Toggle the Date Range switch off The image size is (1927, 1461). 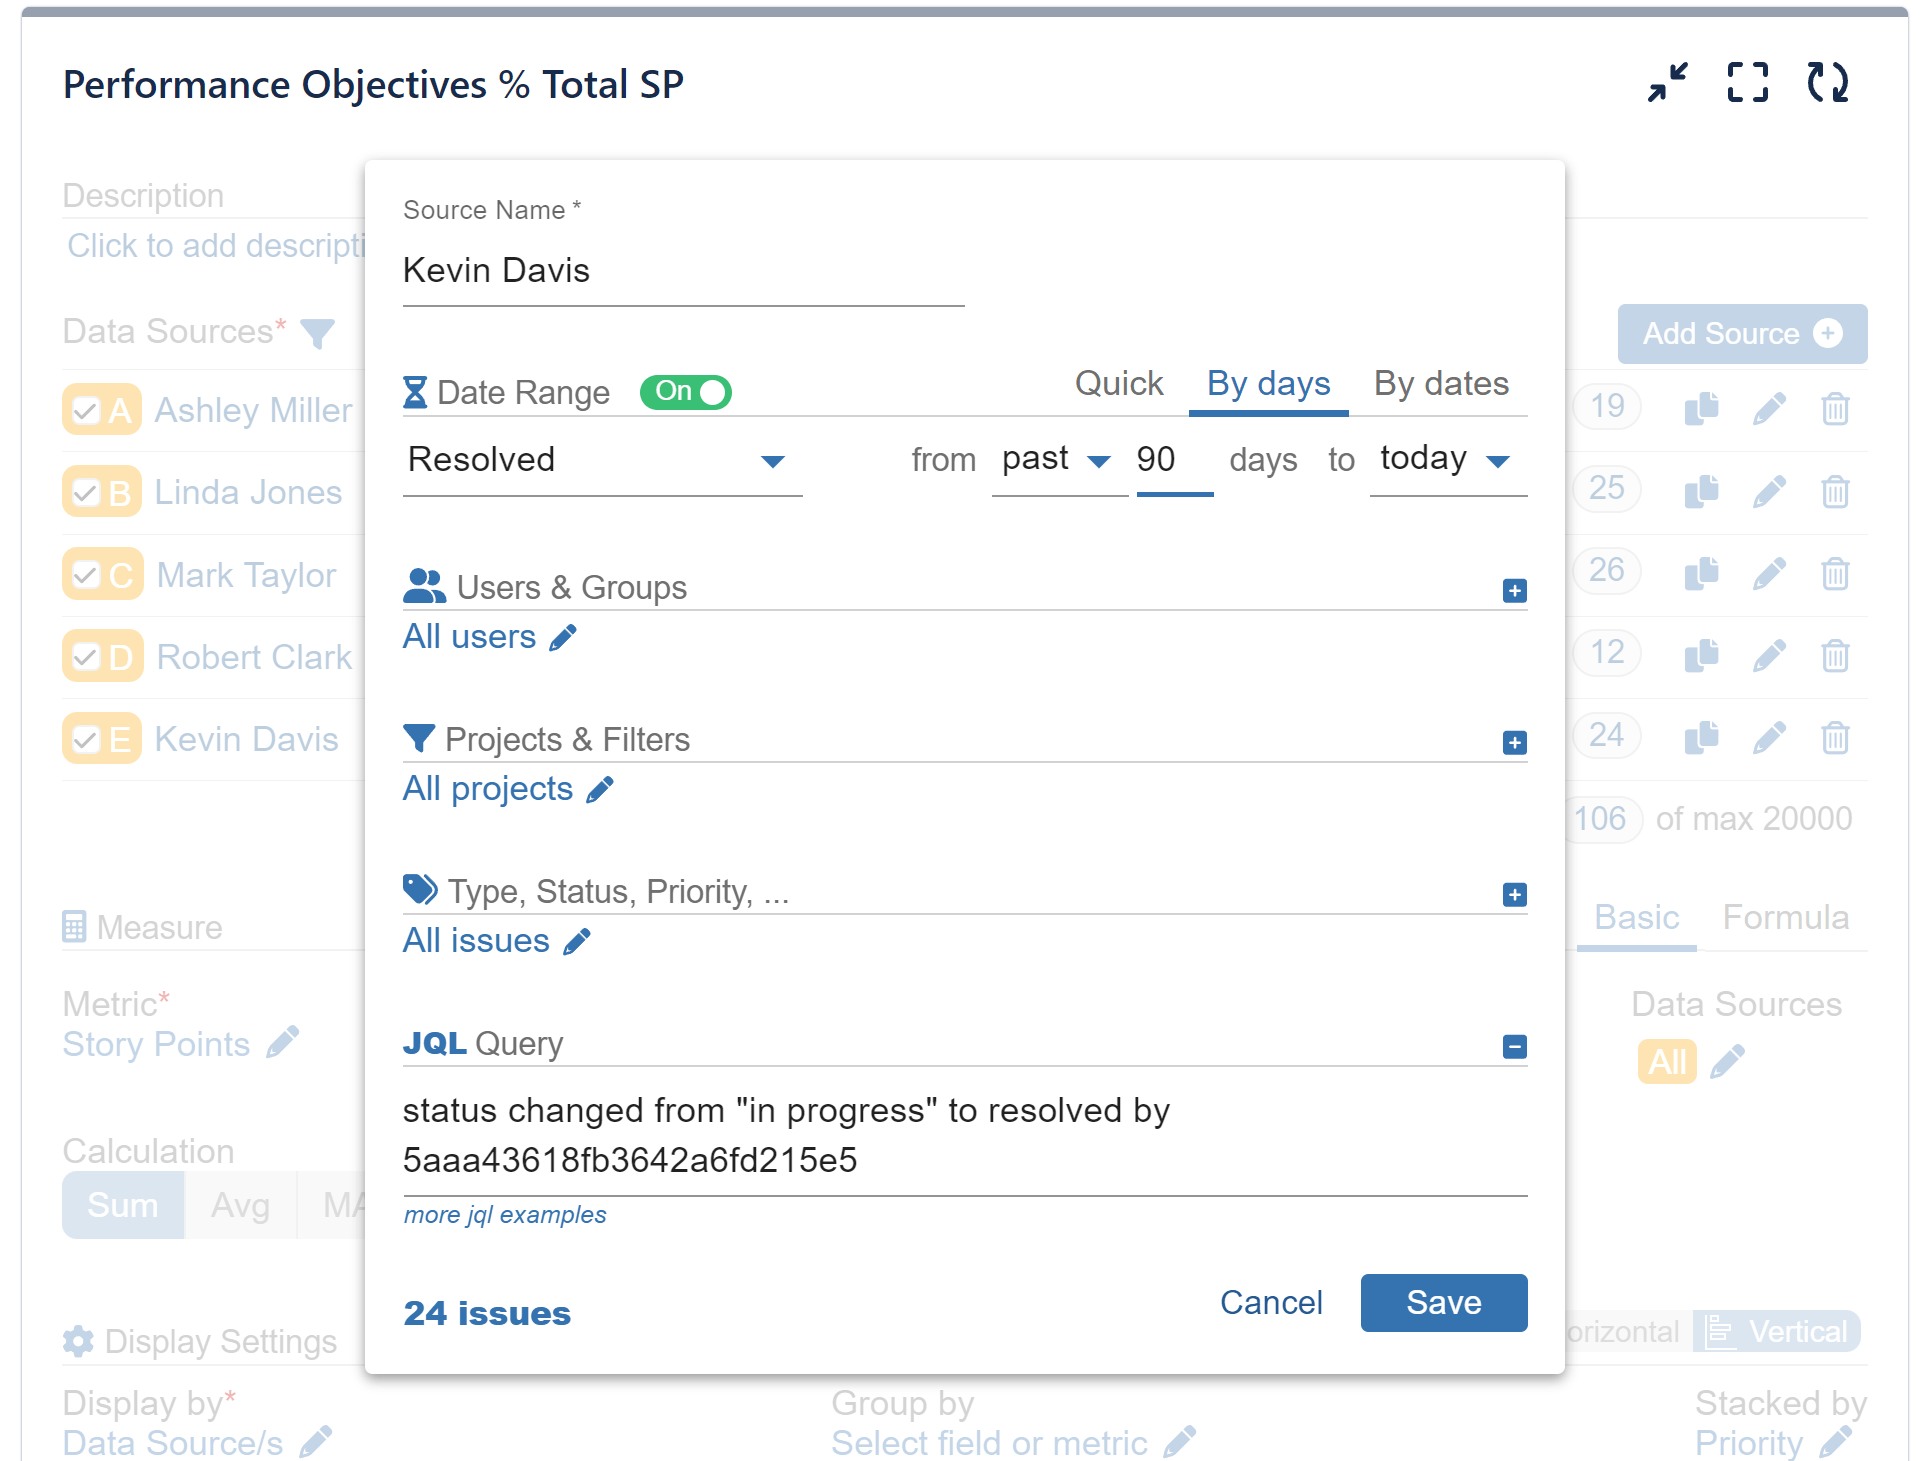tap(685, 392)
